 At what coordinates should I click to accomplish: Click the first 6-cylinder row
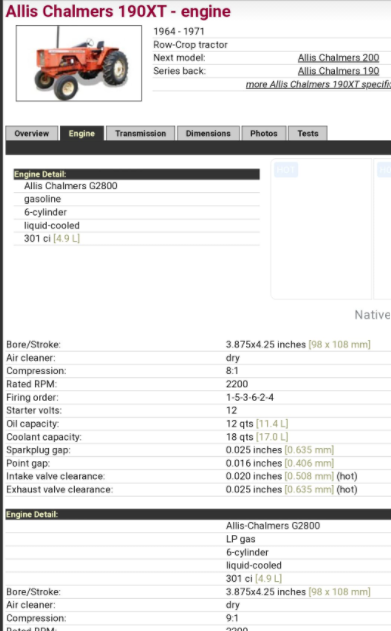tap(136, 212)
